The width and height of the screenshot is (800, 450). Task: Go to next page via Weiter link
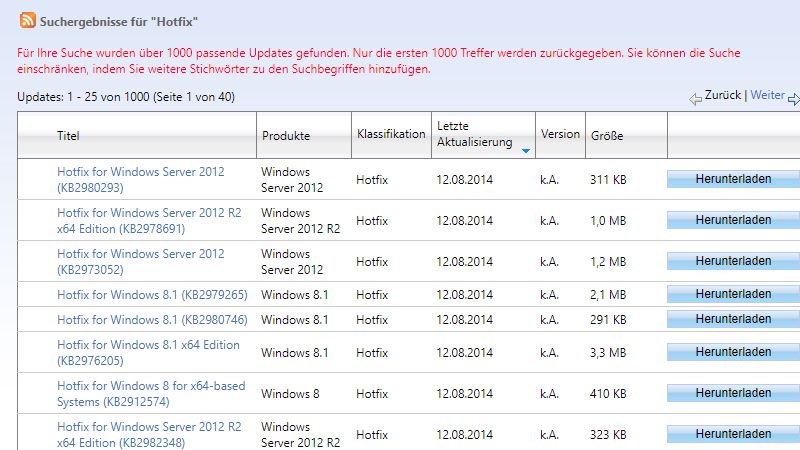tap(767, 95)
